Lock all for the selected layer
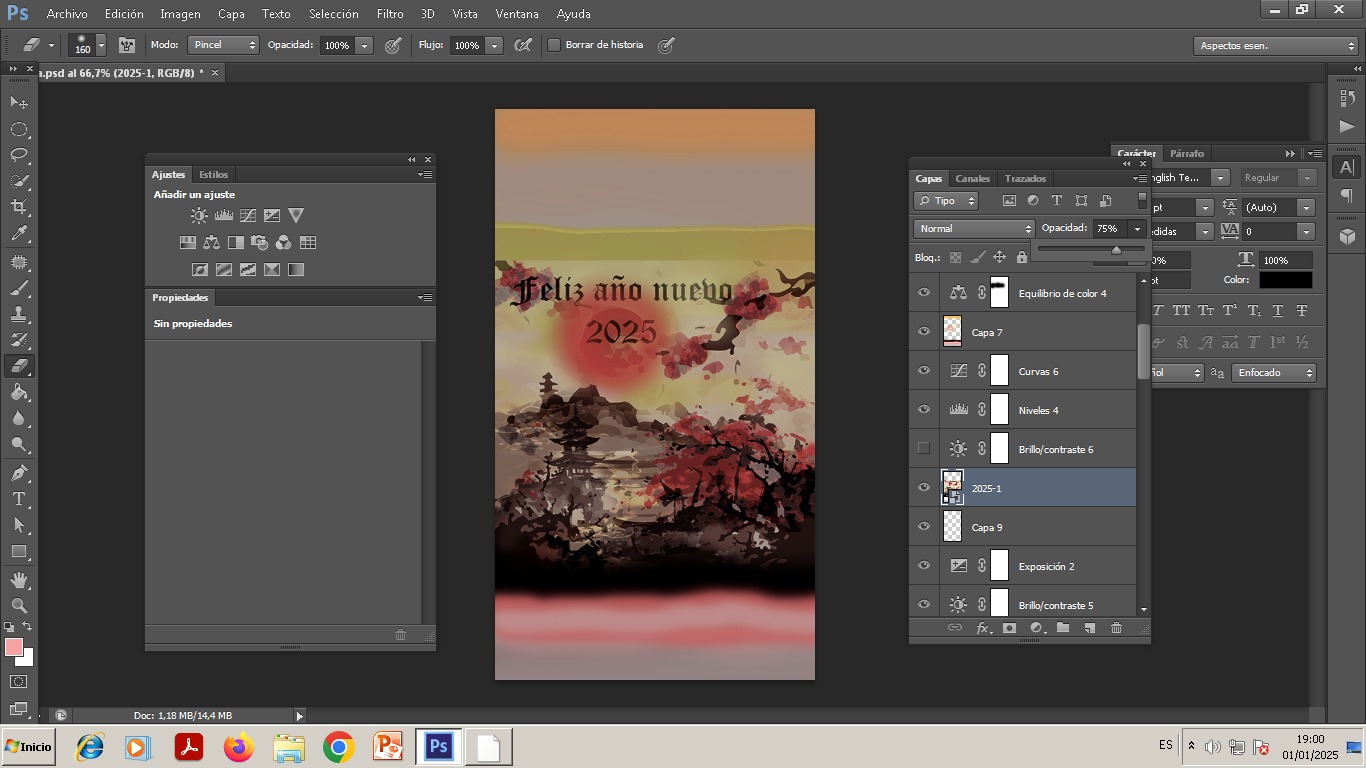 click(x=1021, y=257)
